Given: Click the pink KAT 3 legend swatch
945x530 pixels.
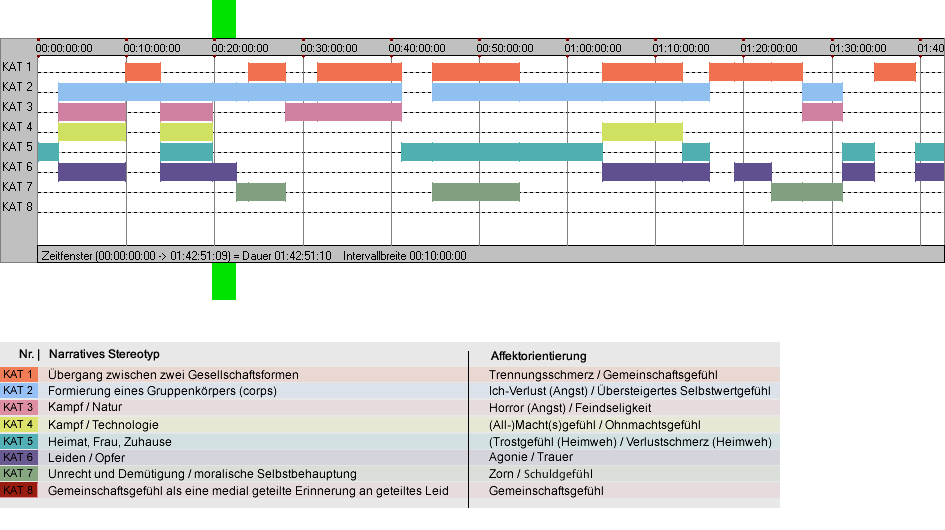Looking at the screenshot, I should pyautogui.click(x=19, y=408).
